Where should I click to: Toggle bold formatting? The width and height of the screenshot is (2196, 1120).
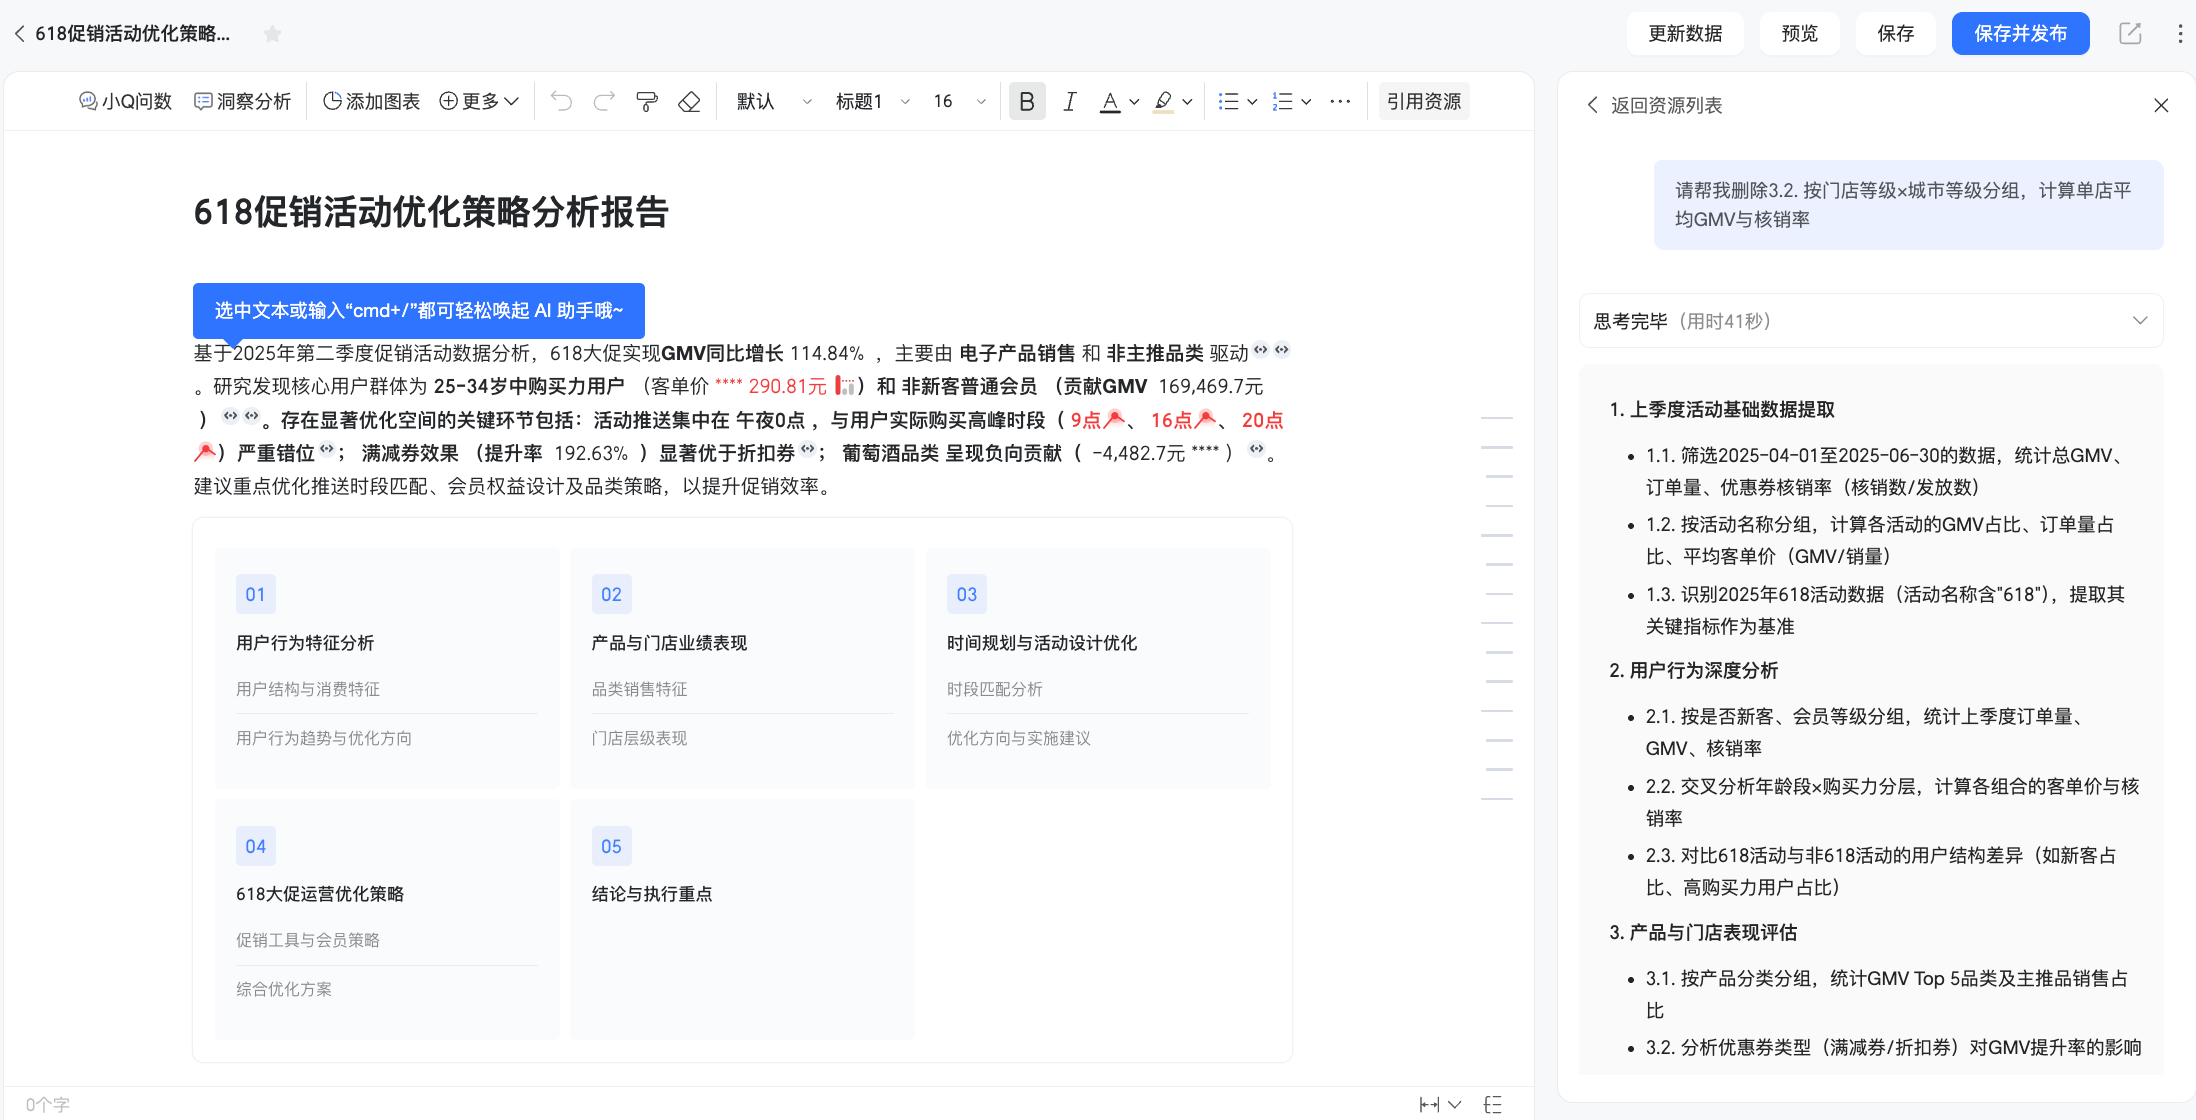pyautogui.click(x=1027, y=101)
